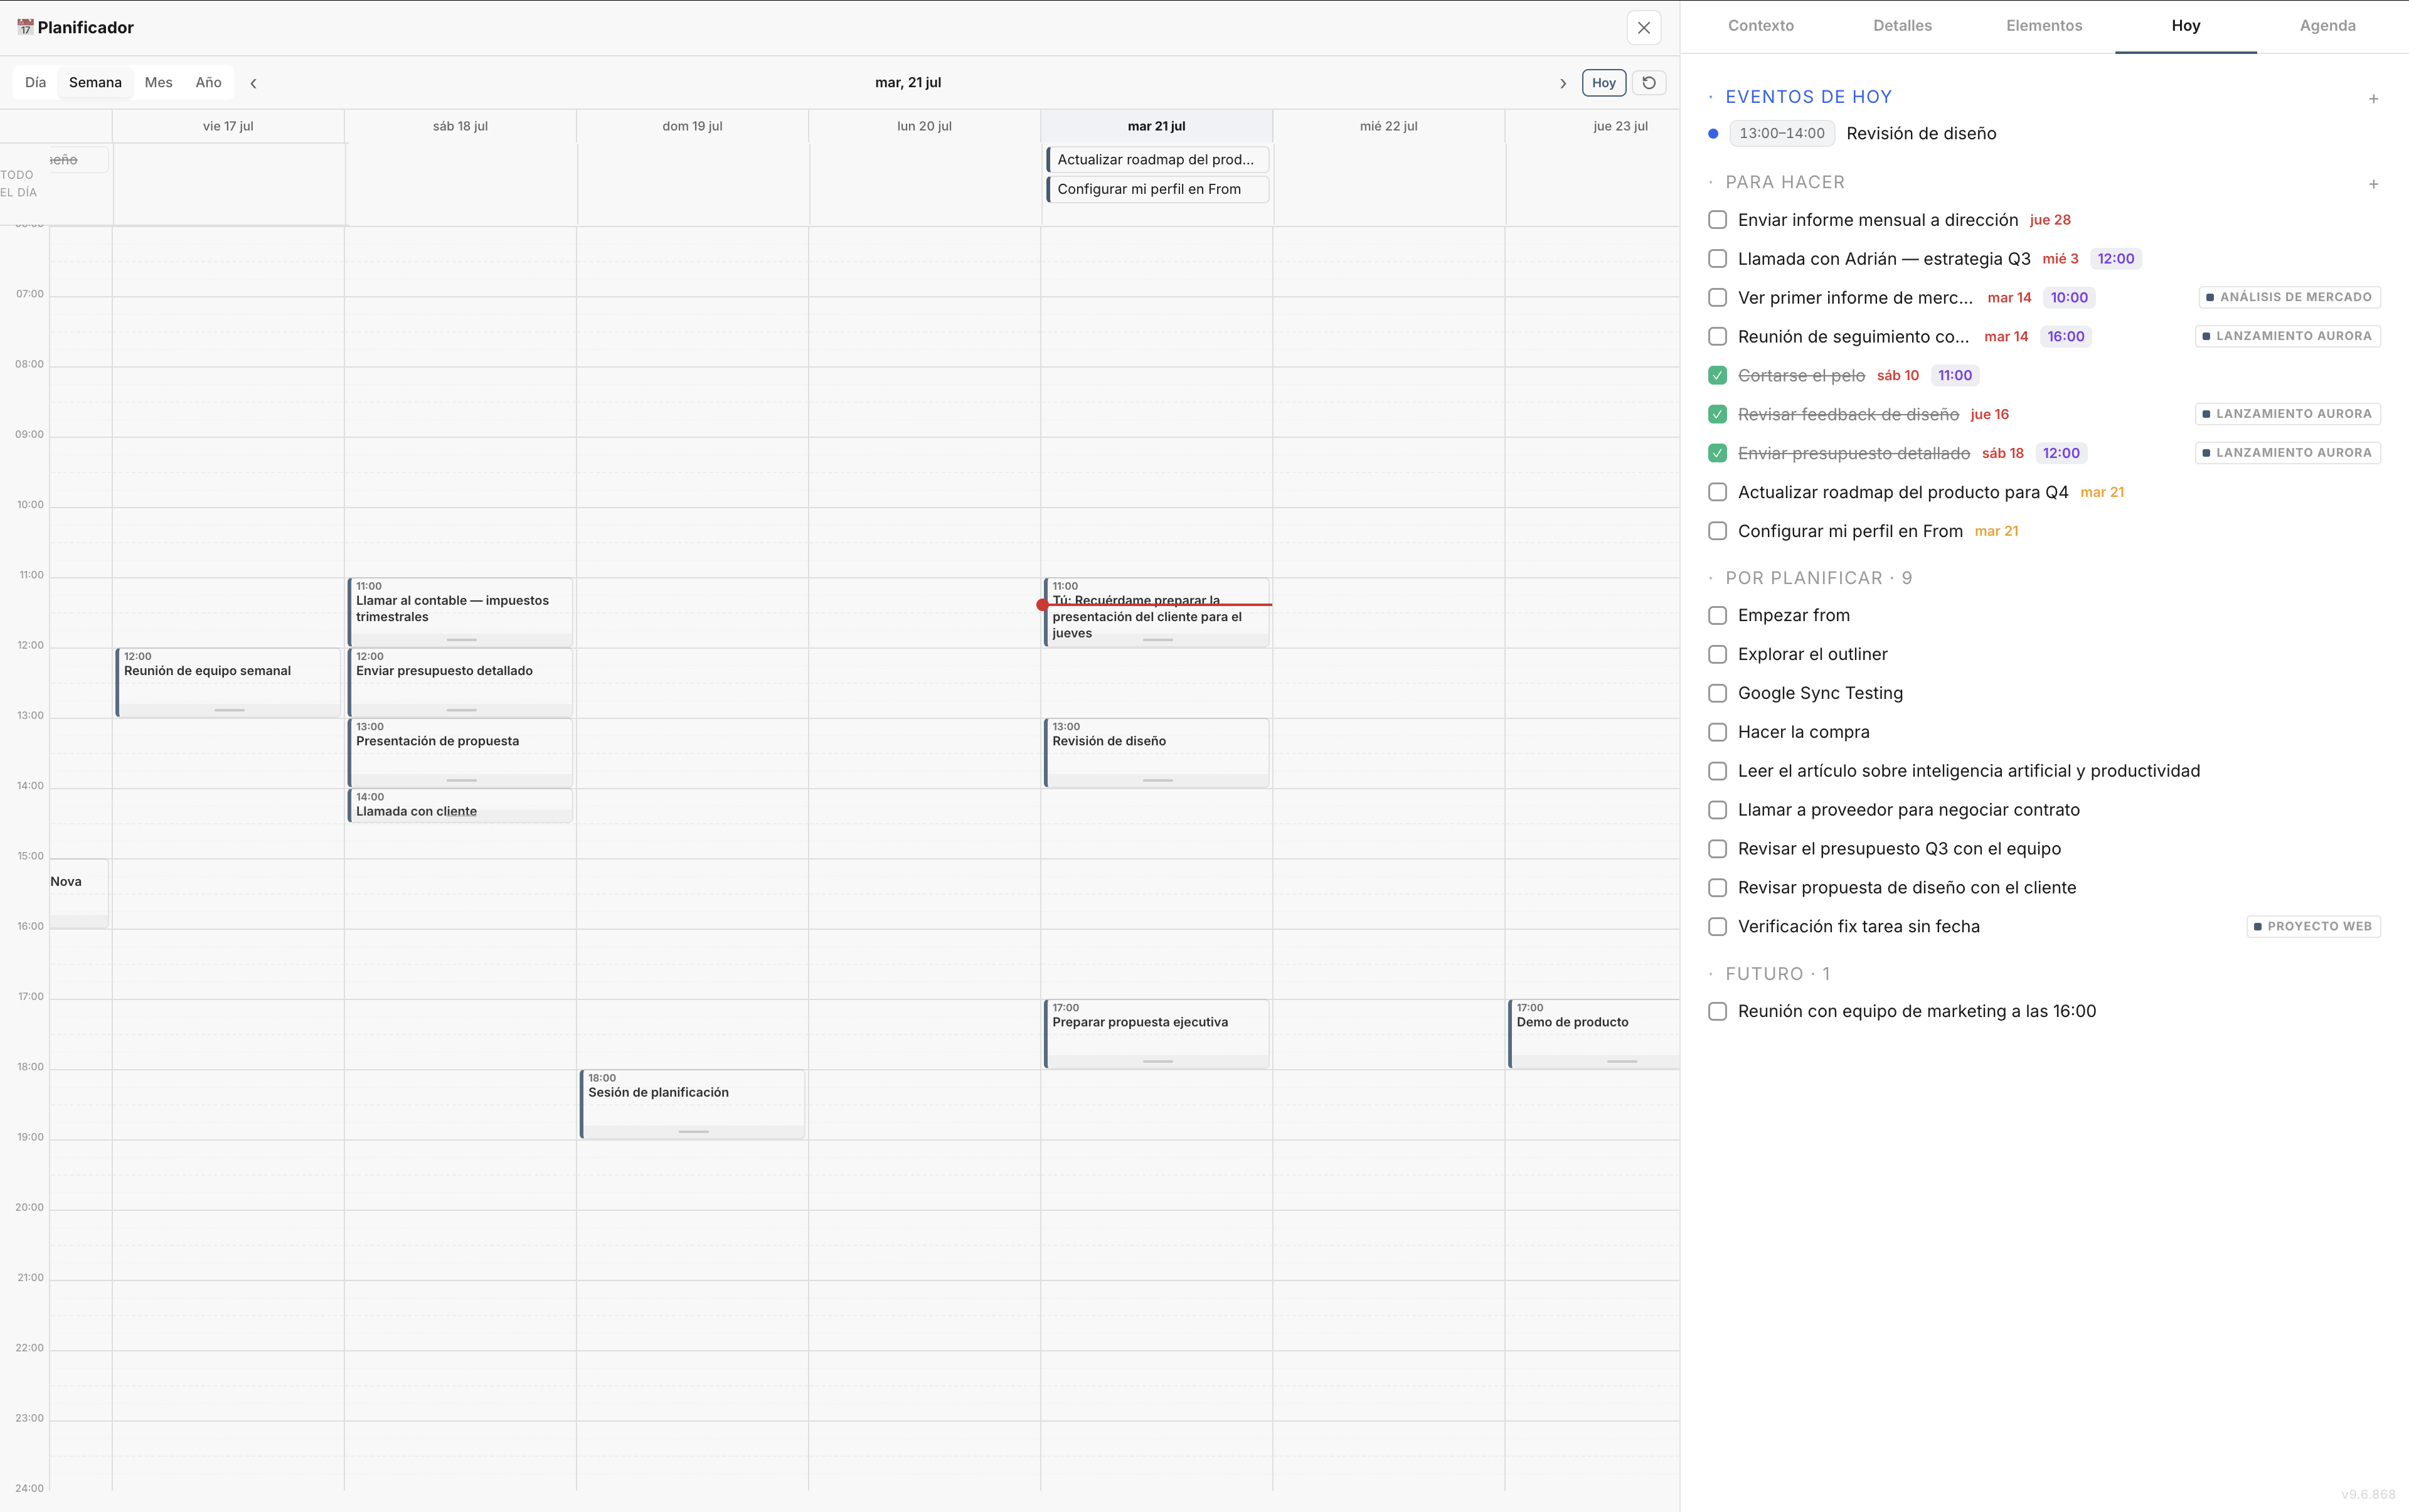Add new event with Eventos de Hoy plus

(2373, 98)
